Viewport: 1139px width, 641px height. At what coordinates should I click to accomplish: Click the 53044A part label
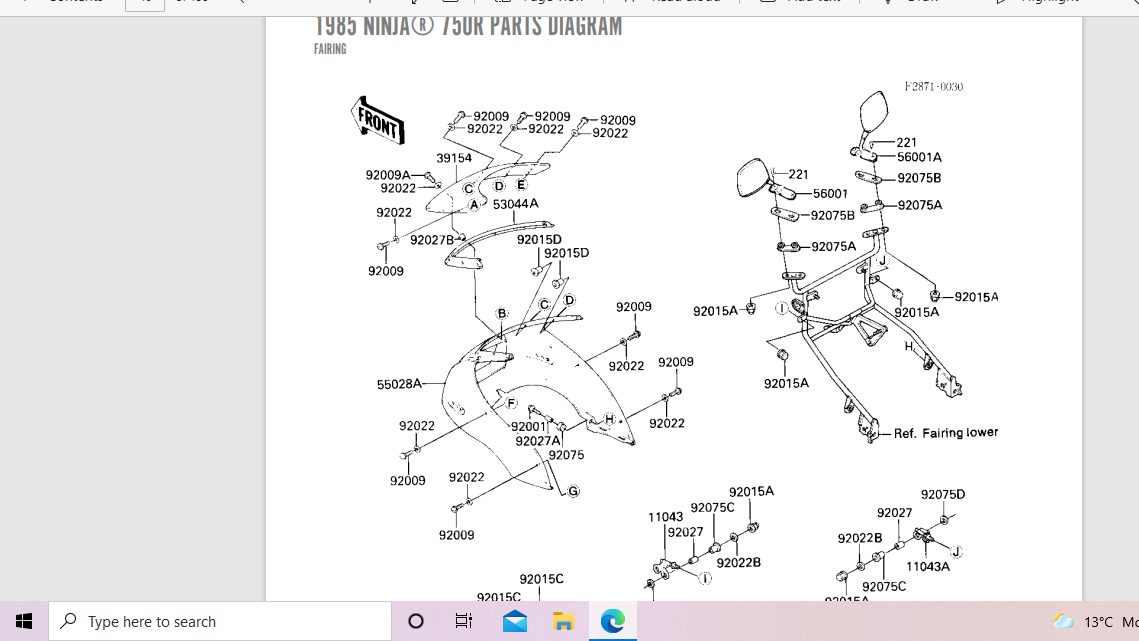(515, 203)
